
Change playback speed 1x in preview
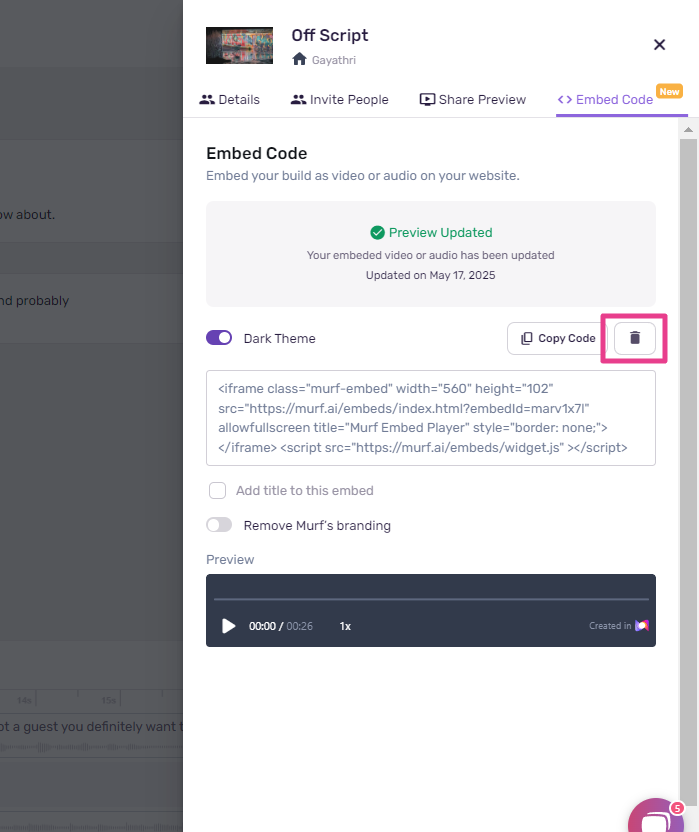345,626
